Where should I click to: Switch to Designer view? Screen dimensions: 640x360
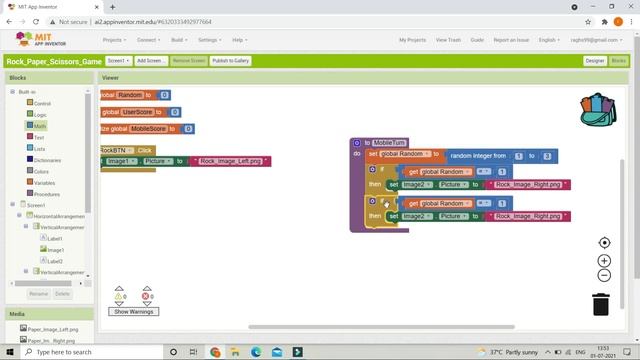pyautogui.click(x=595, y=61)
